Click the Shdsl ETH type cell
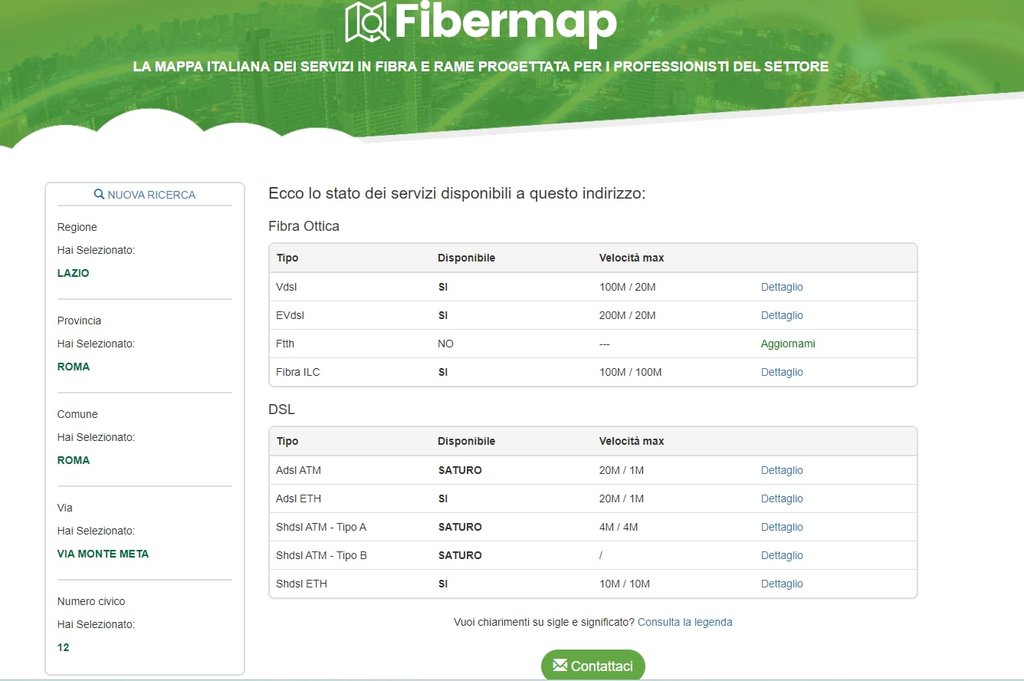 301,584
